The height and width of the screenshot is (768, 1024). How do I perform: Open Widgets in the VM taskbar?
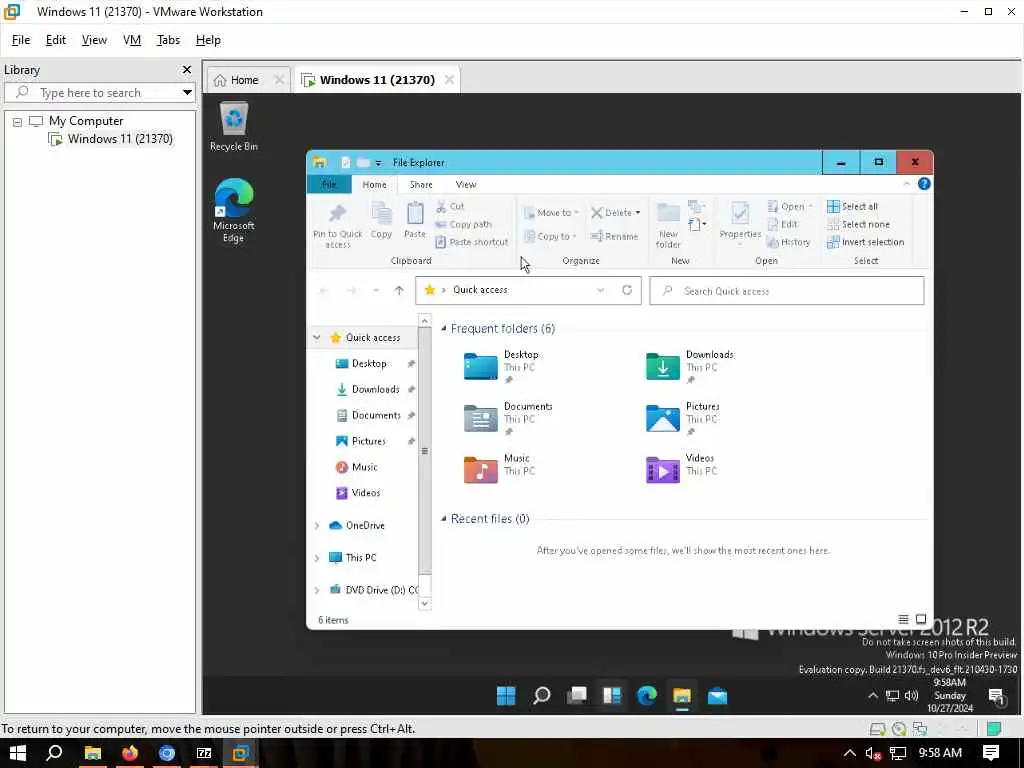click(x=612, y=696)
